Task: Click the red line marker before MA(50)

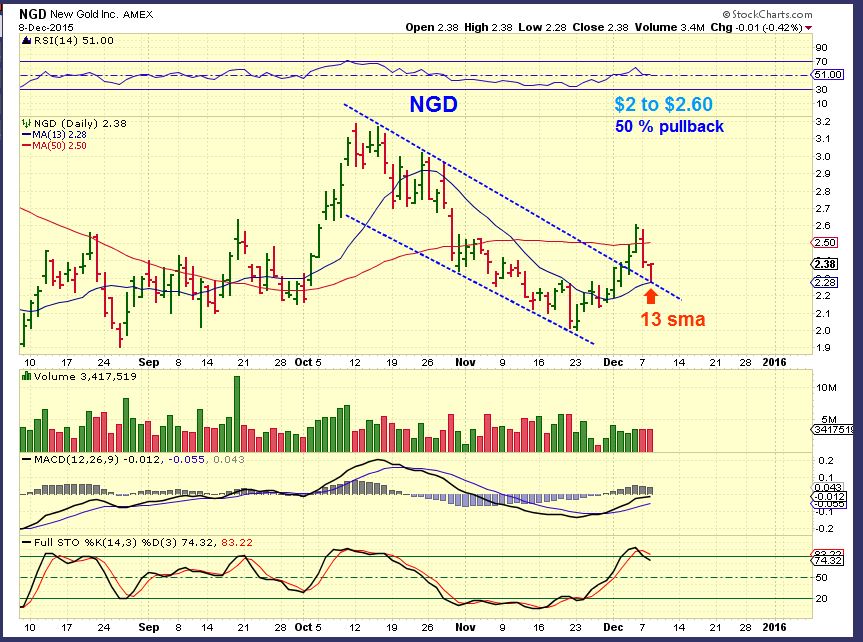Action: [x=26, y=145]
